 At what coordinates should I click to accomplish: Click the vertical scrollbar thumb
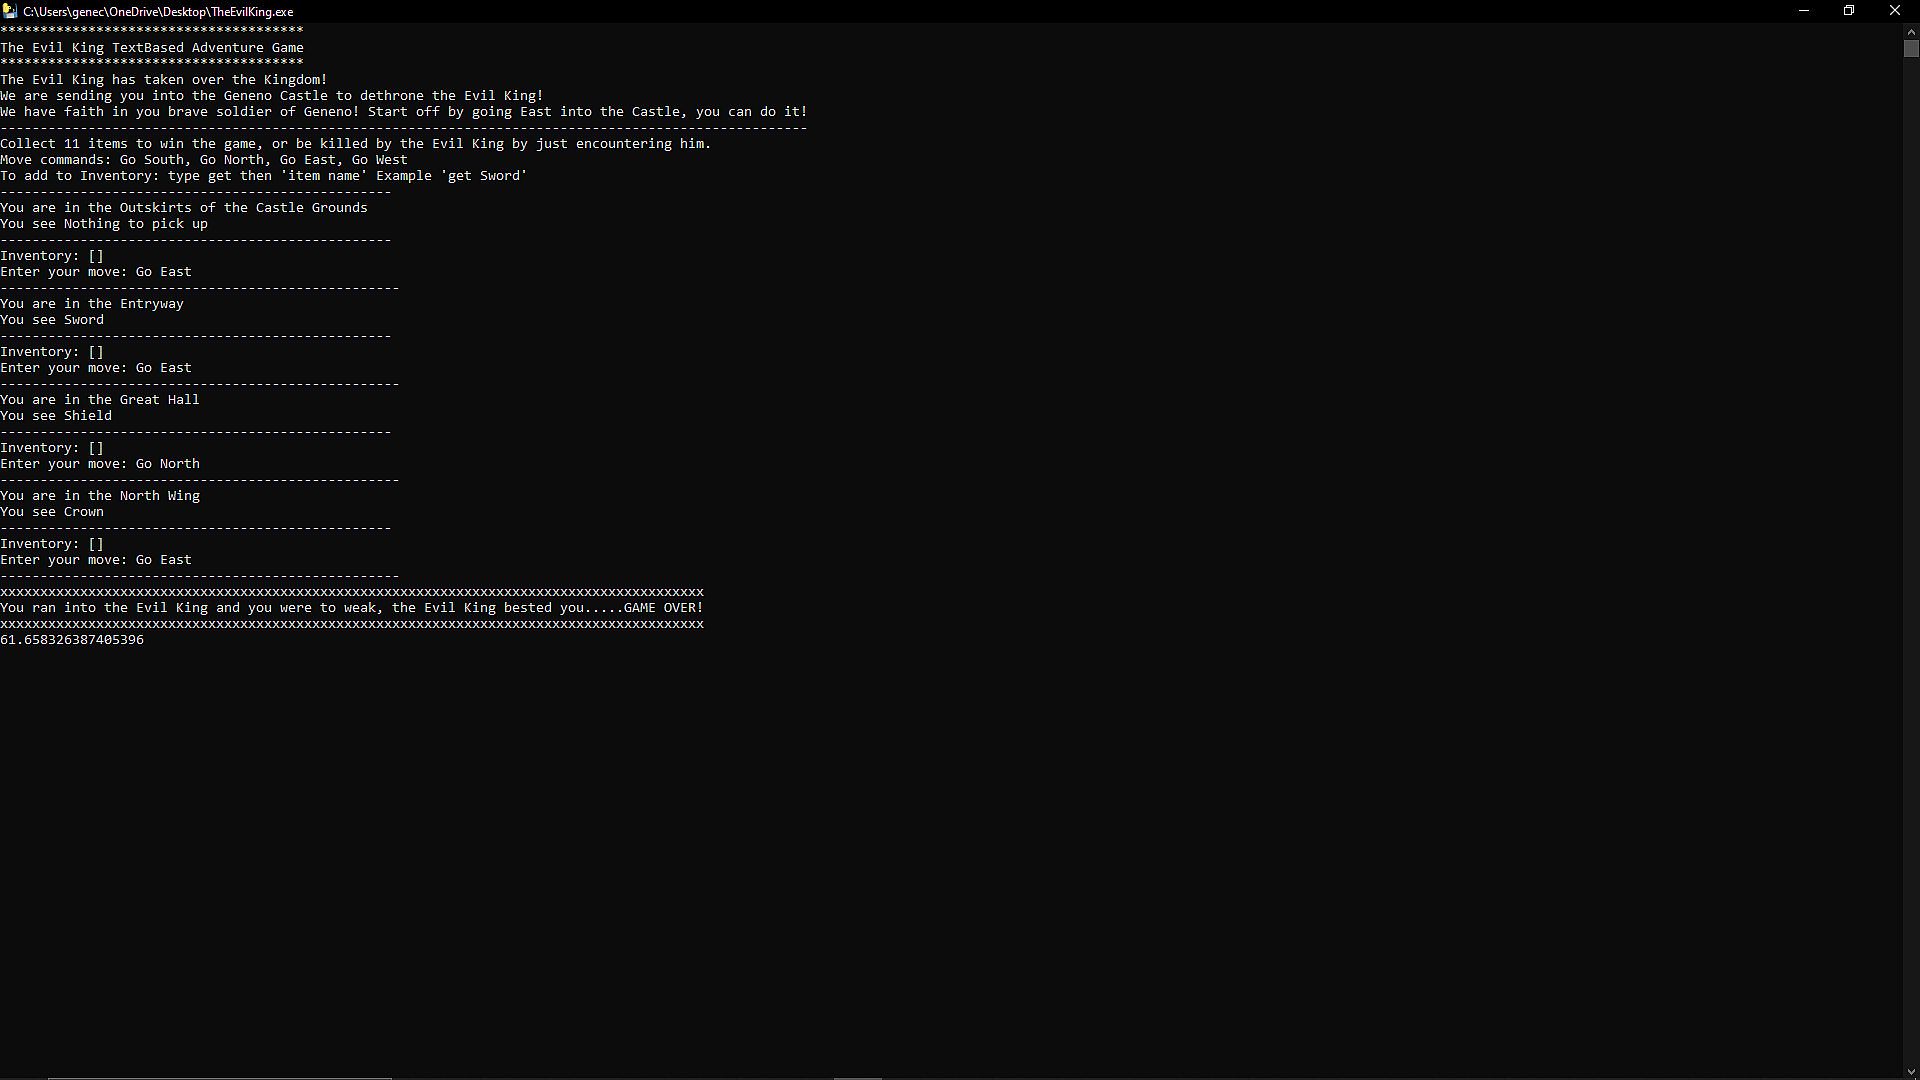click(1911, 49)
